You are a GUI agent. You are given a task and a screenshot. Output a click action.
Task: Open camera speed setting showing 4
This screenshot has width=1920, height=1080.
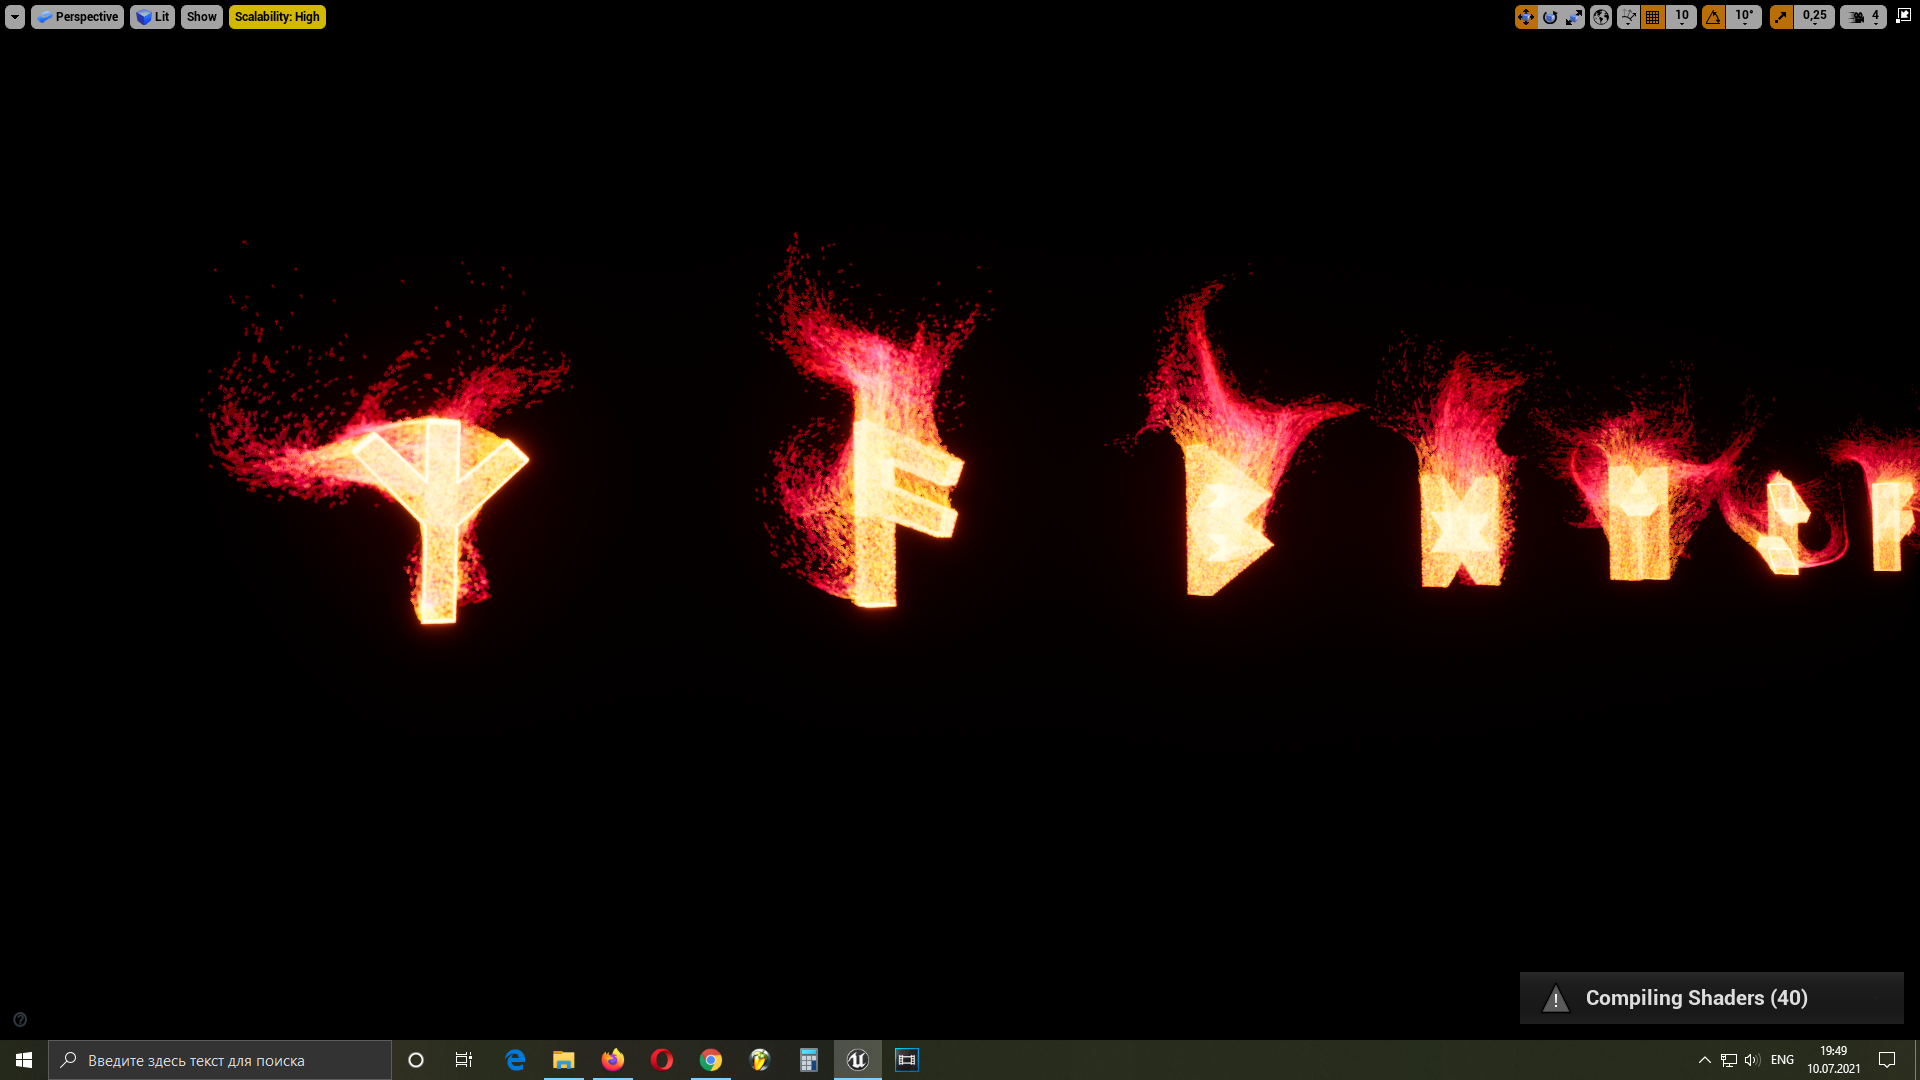point(1863,17)
